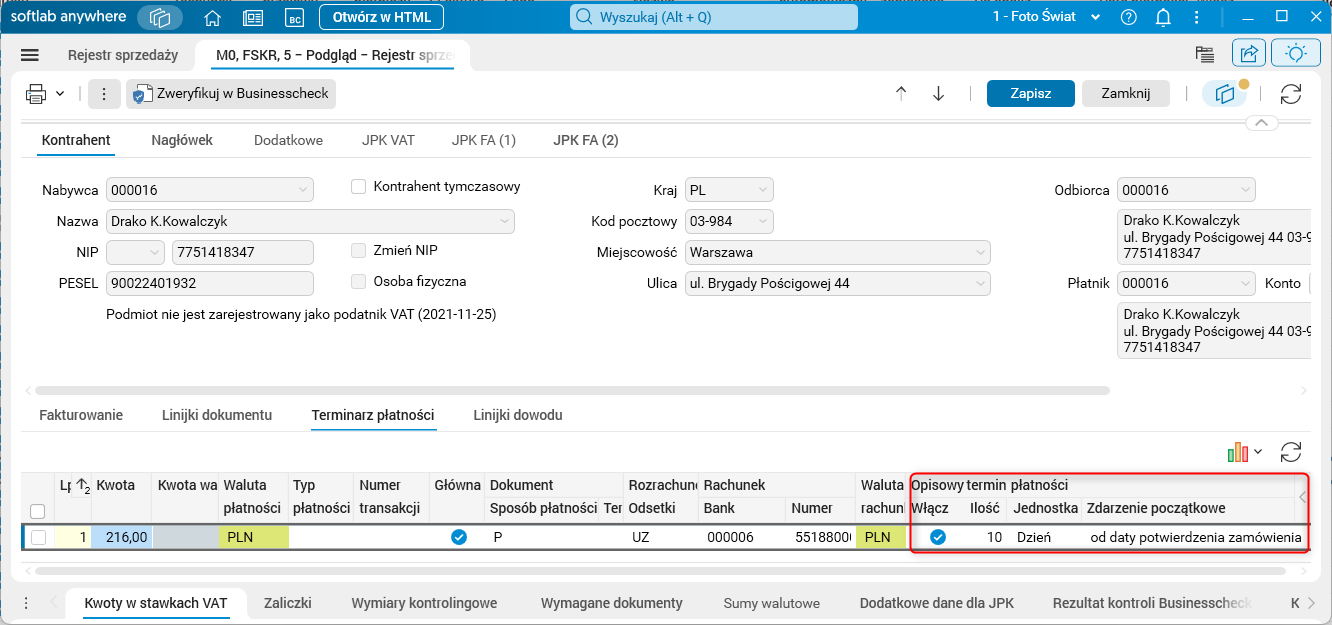The width and height of the screenshot is (1332, 625).
Task: Open the Linijki dowodu tab
Action: coord(518,415)
